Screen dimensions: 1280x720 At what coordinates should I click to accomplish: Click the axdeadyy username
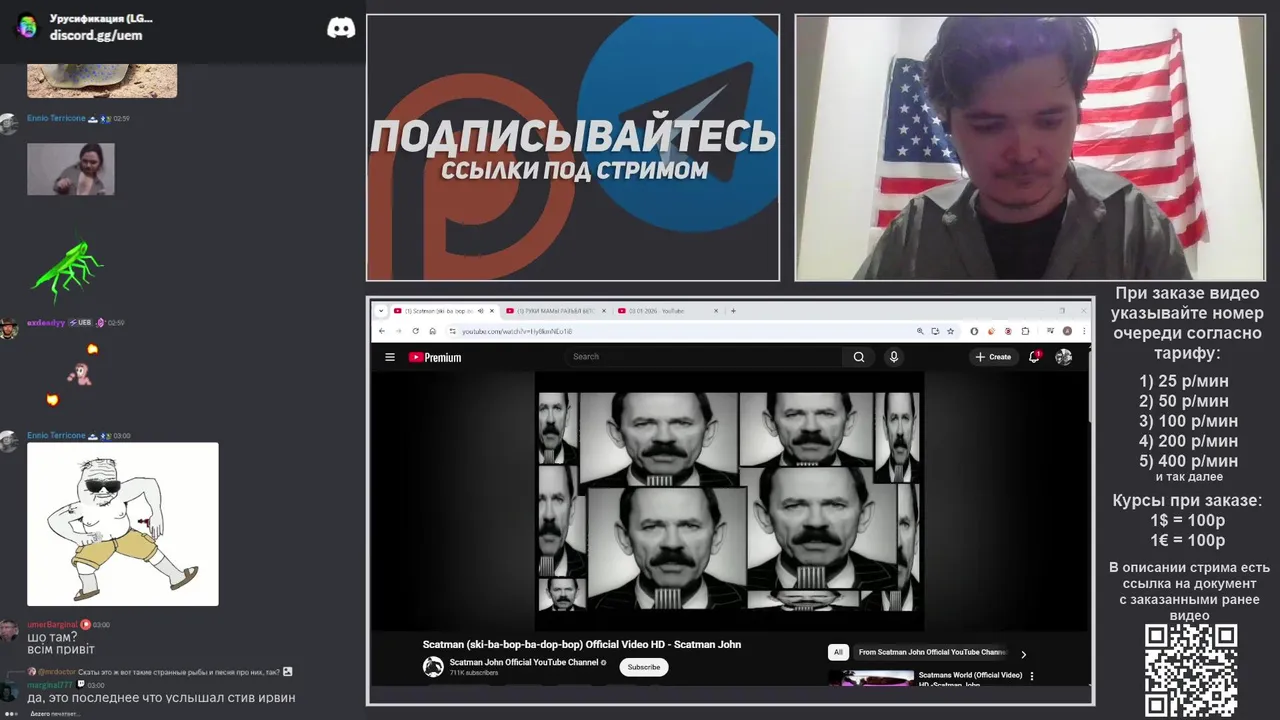[46, 323]
